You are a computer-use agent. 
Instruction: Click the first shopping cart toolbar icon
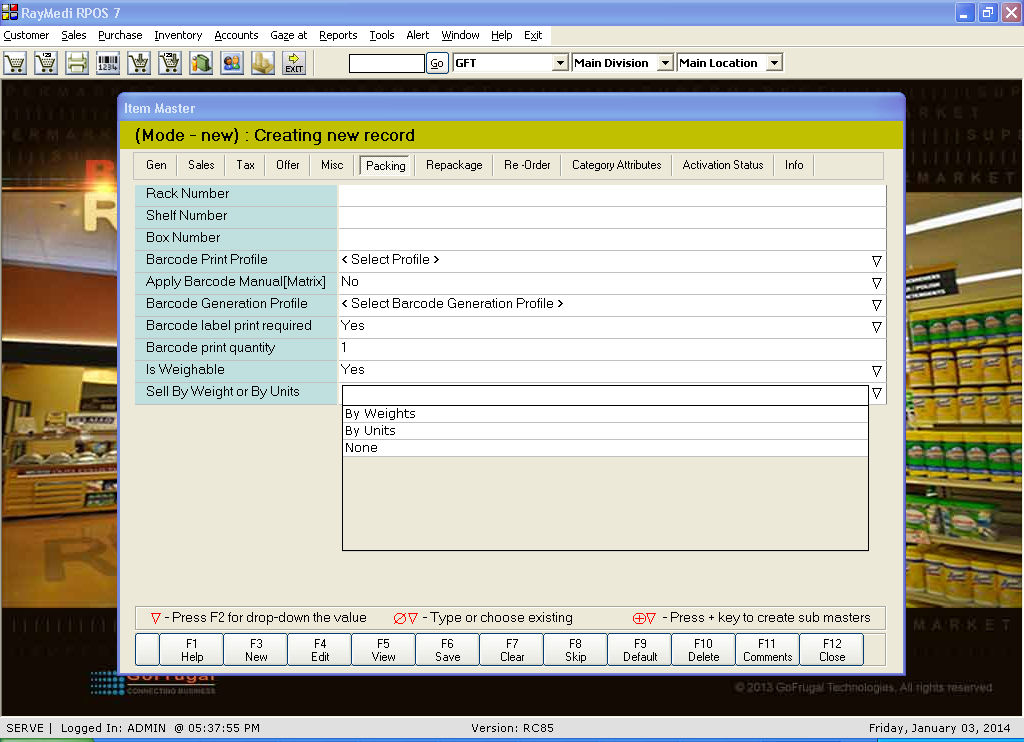coord(15,63)
